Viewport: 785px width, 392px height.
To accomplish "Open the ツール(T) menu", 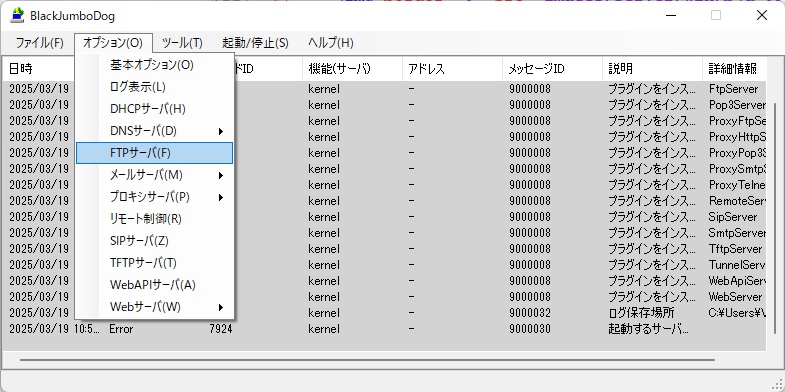I will [x=182, y=43].
